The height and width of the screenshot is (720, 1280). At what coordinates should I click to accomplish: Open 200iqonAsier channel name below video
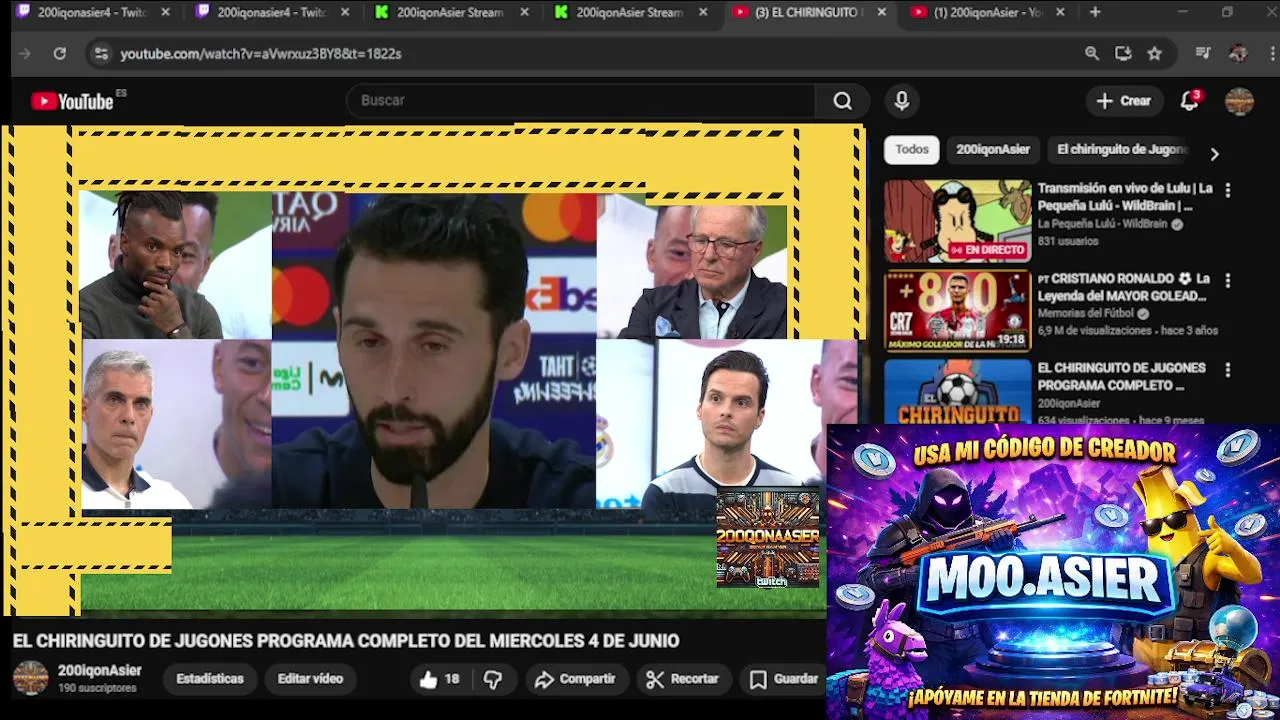pos(100,671)
